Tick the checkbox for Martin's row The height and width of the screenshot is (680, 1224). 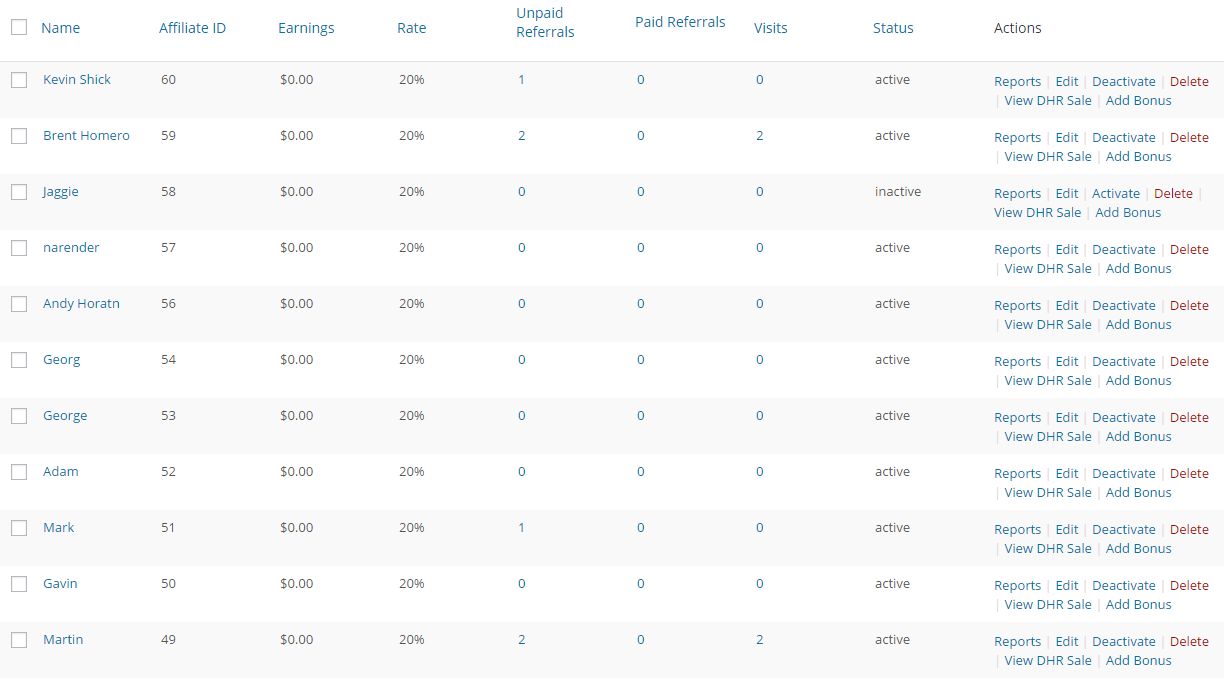(19, 640)
